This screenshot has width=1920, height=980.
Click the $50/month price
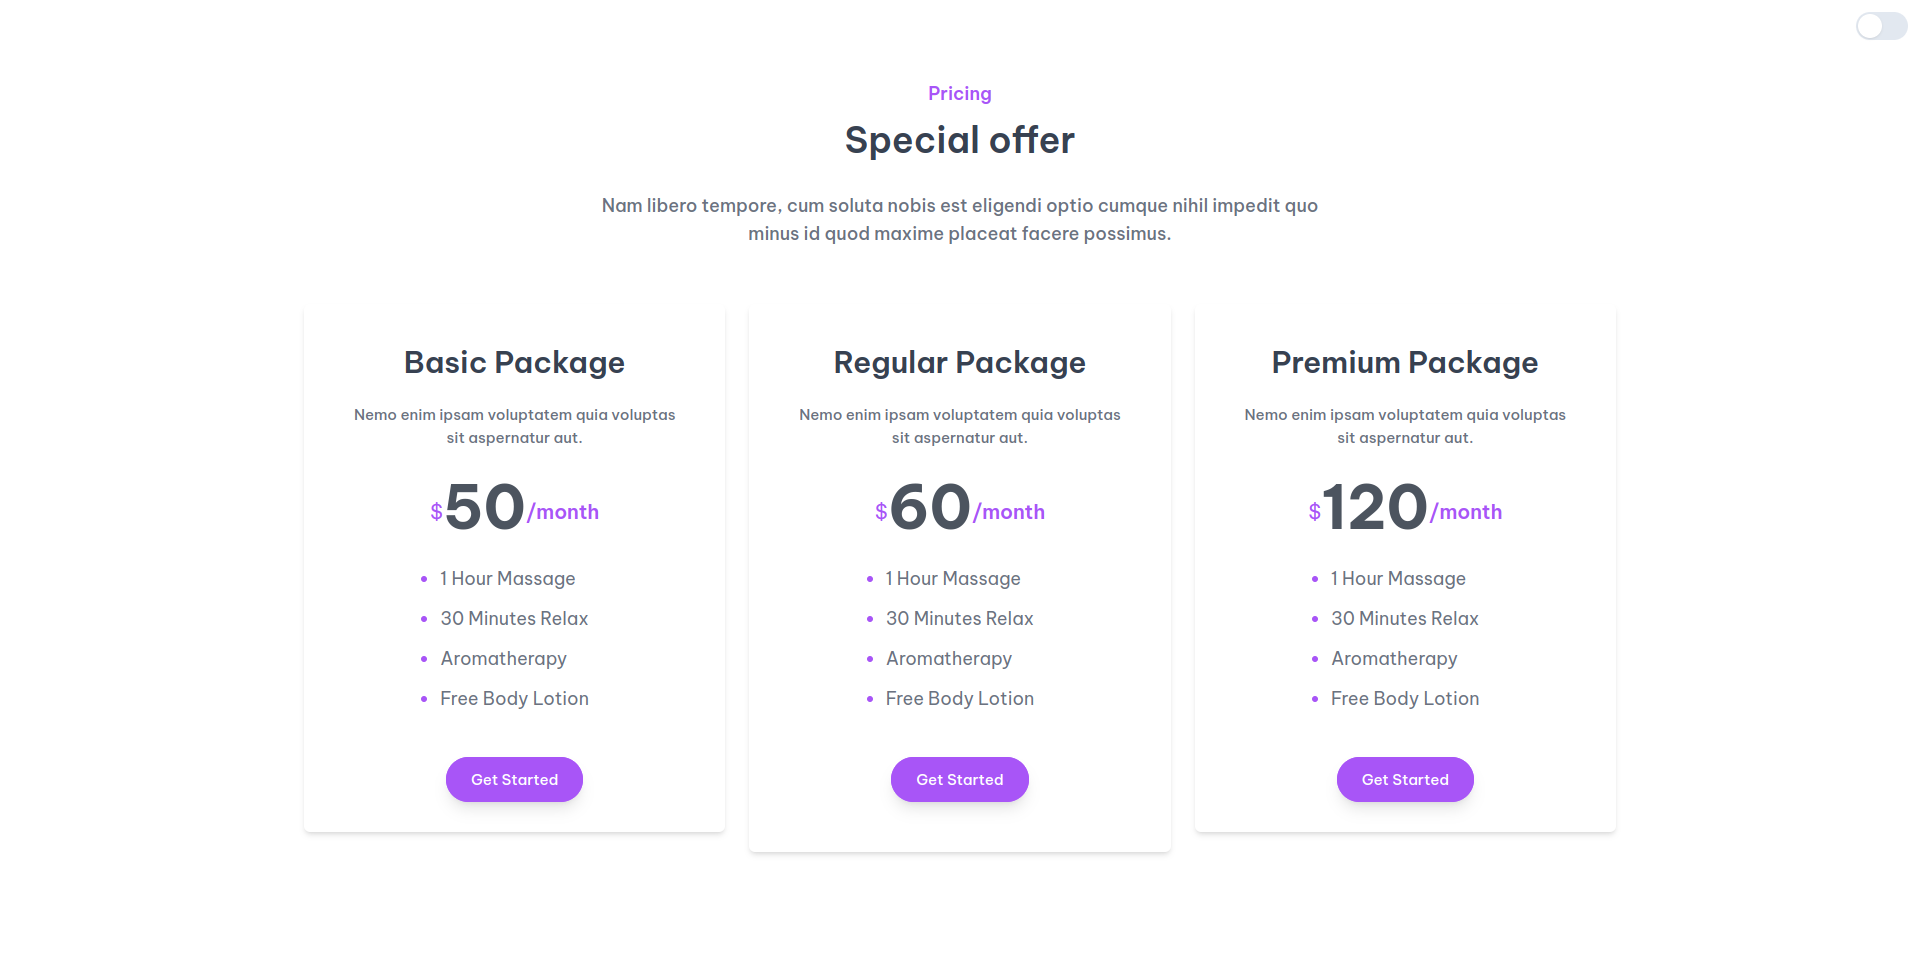514,507
